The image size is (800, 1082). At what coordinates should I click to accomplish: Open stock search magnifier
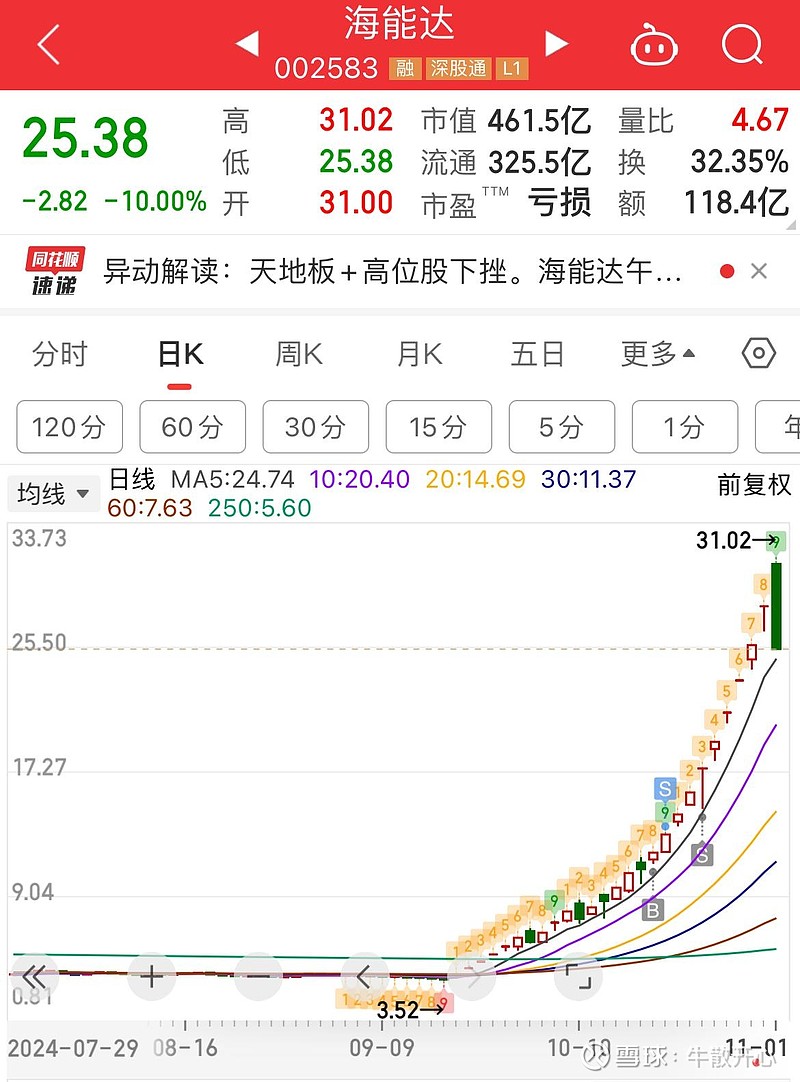click(742, 43)
